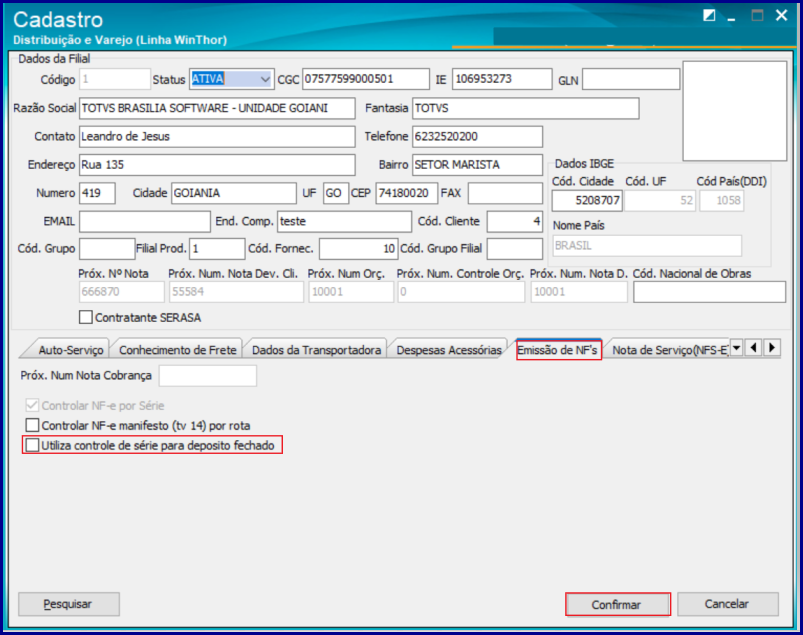Click the Cód. UF field showing 52

(x=660, y=200)
